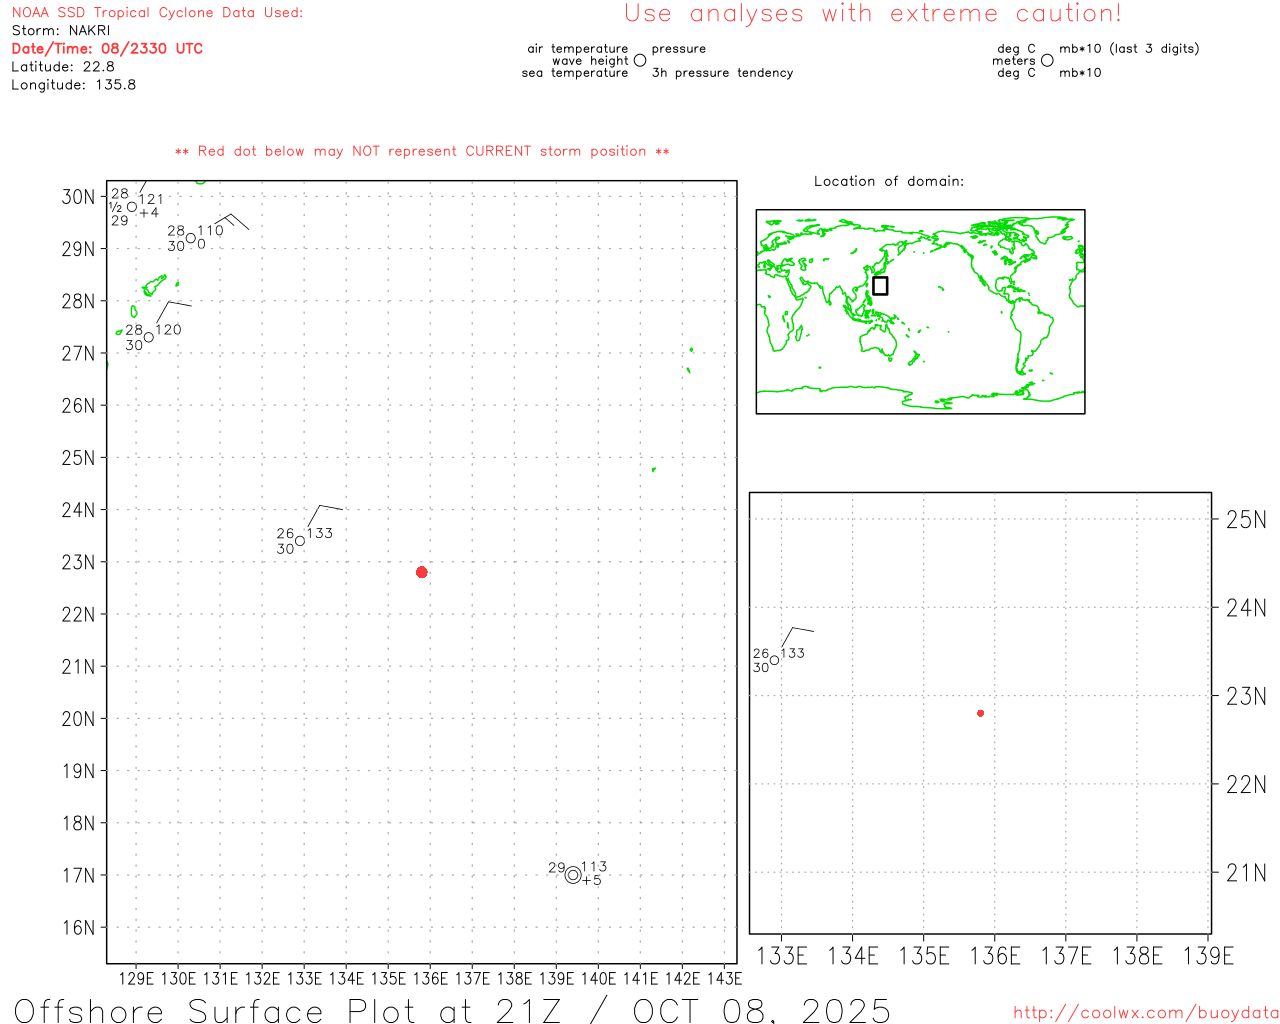
Task: Click the 'Storm: NAKRI' label
Action: 61,30
